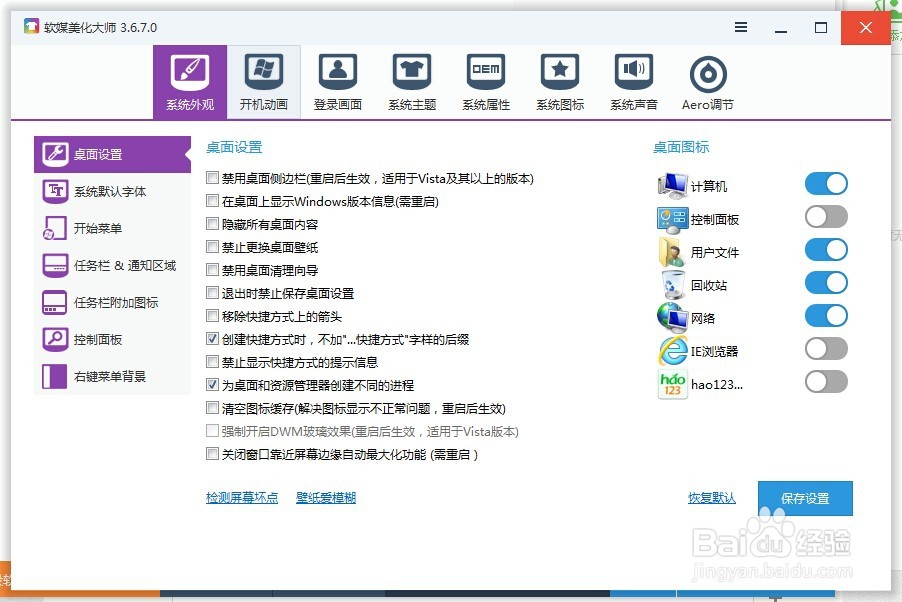Click the 回收站 recycle bin icon image
This screenshot has width=902, height=602.
point(672,285)
